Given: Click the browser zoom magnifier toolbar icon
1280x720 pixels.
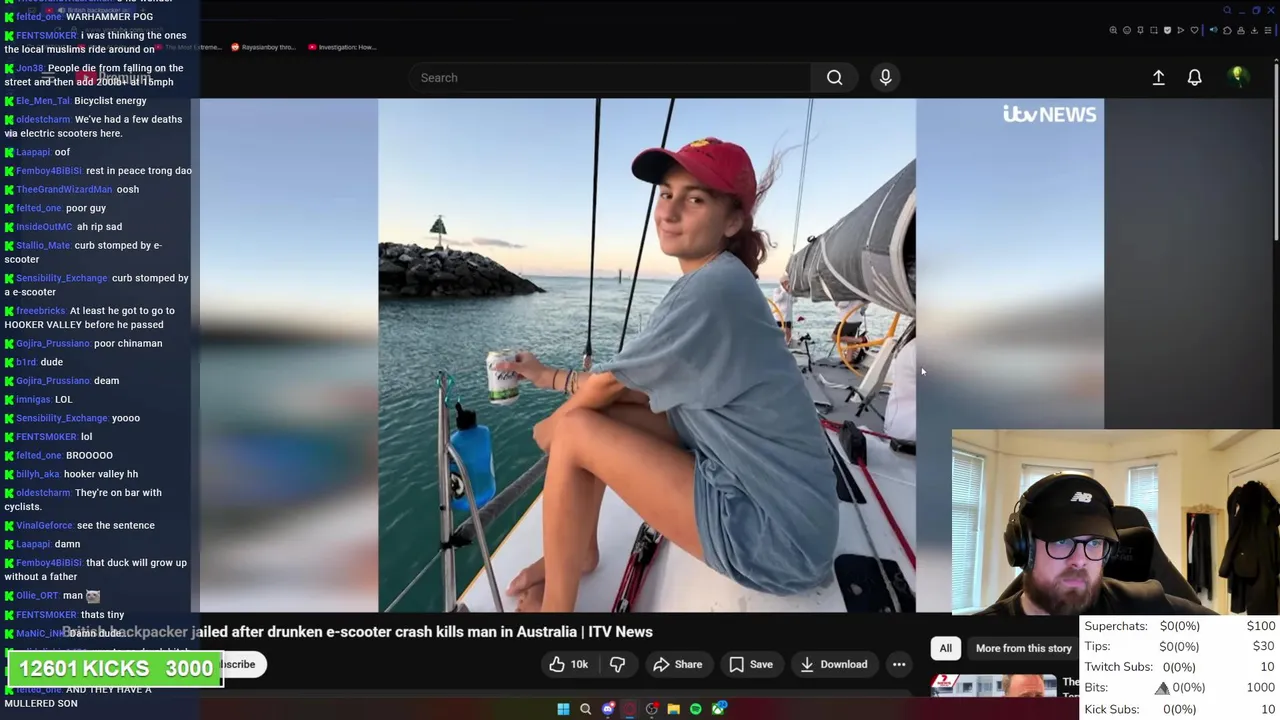Looking at the screenshot, I should (x=1113, y=30).
